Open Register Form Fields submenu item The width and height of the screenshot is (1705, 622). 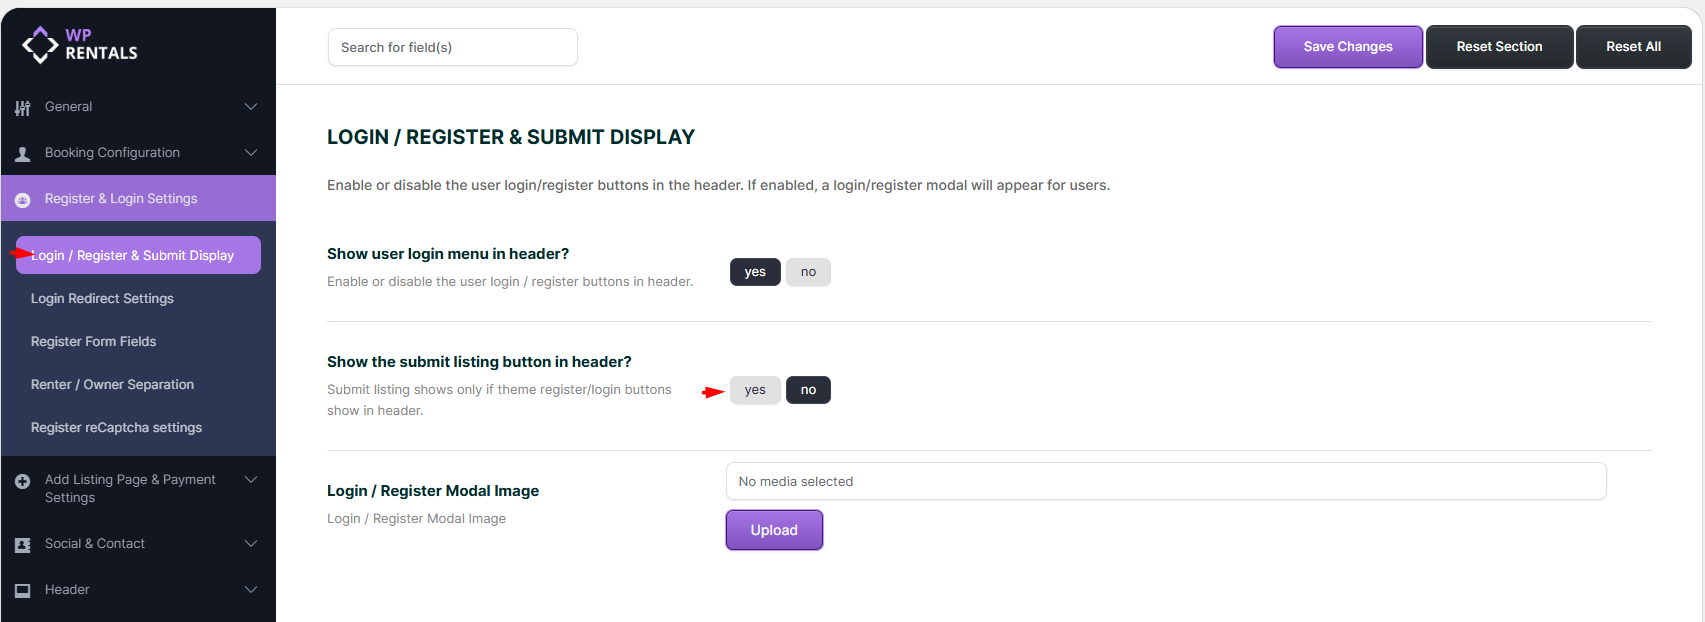[x=93, y=342]
